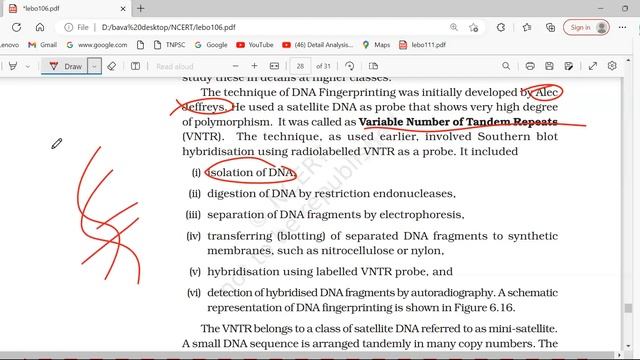Image resolution: width=640 pixels, height=360 pixels.
Task: Click the "of 31" page count text
Action: (323, 66)
